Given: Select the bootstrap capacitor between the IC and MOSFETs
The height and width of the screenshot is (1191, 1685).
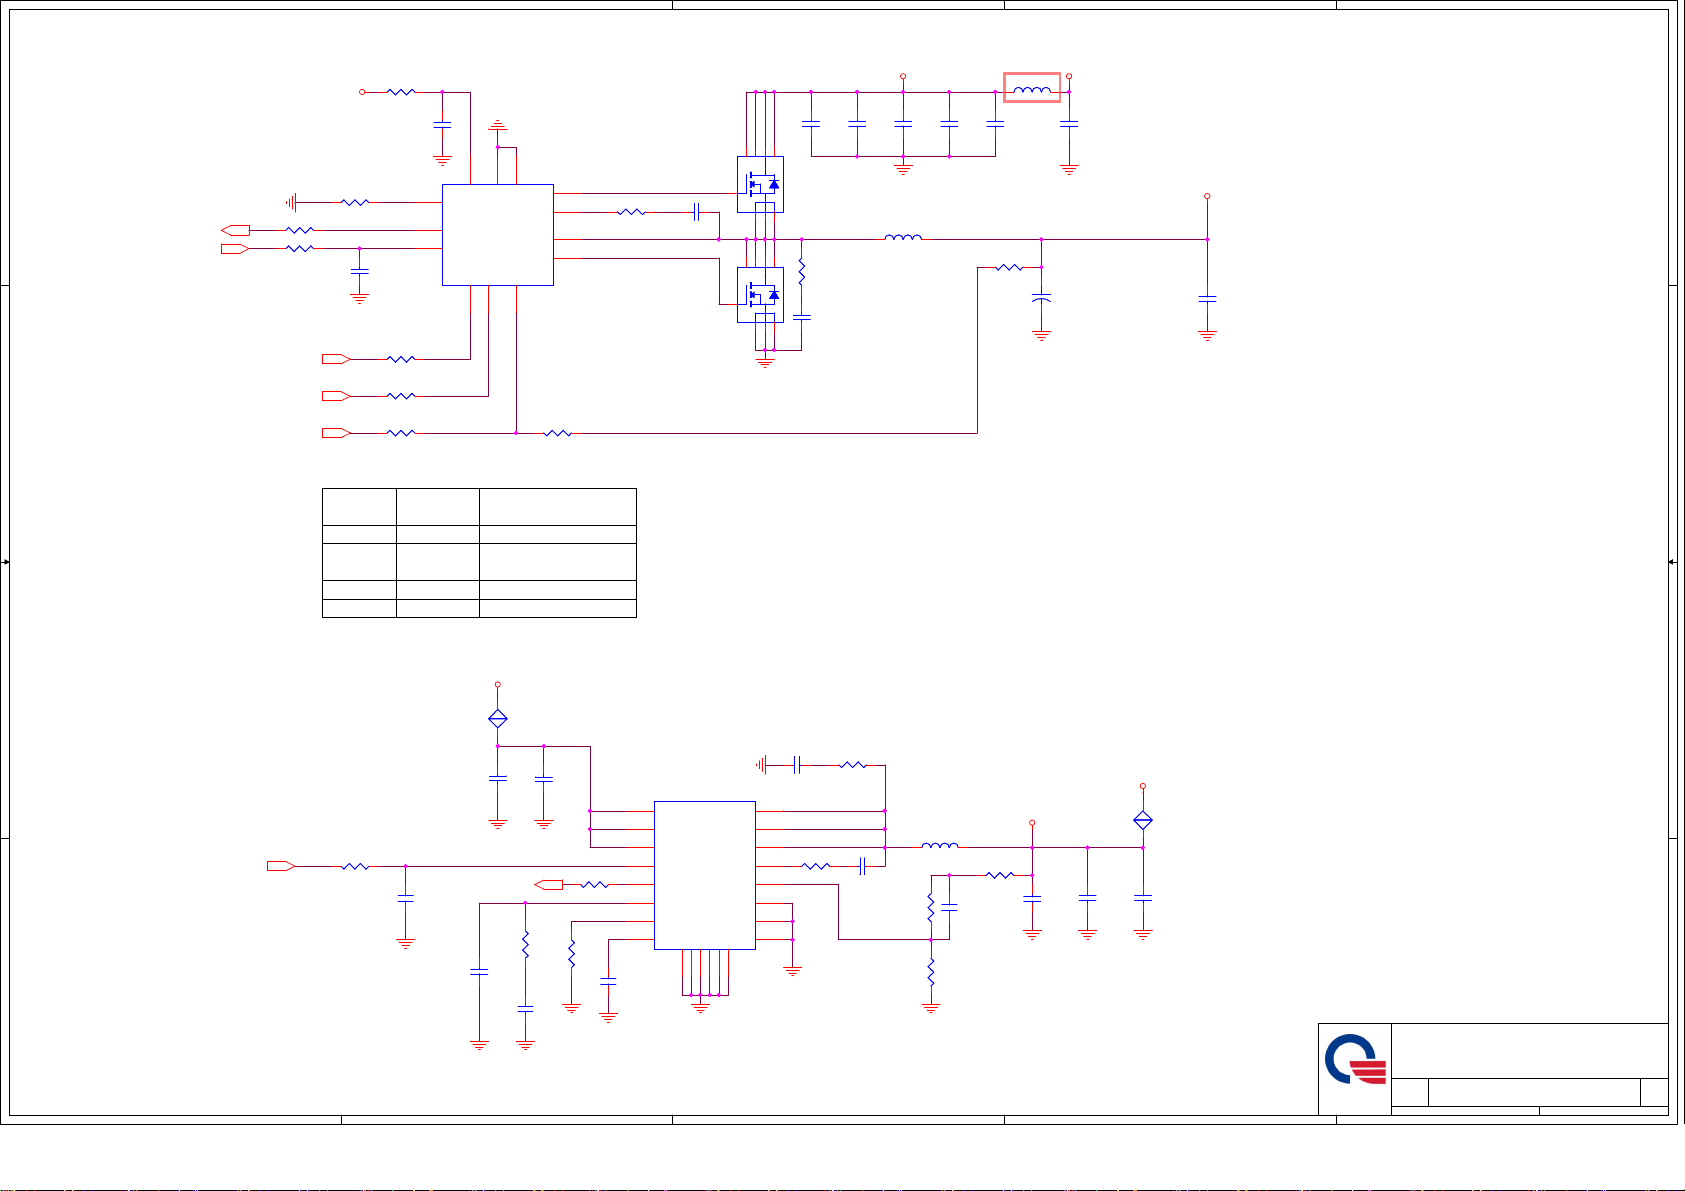Looking at the screenshot, I should click(699, 212).
